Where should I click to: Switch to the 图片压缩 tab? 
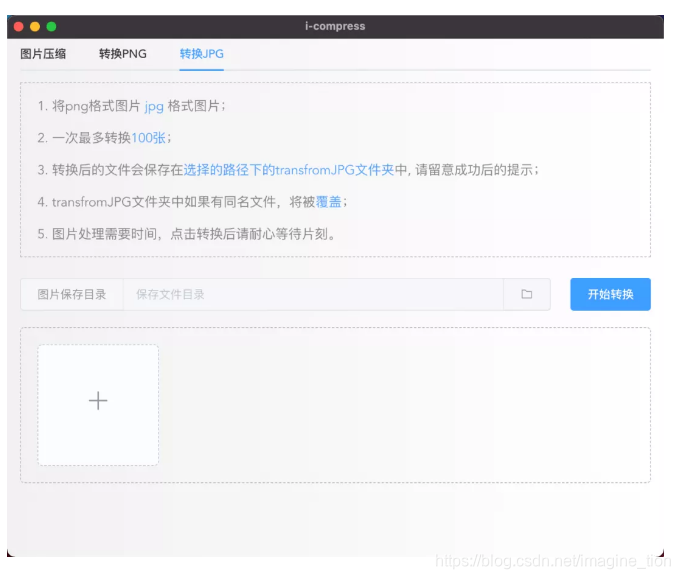point(43,54)
